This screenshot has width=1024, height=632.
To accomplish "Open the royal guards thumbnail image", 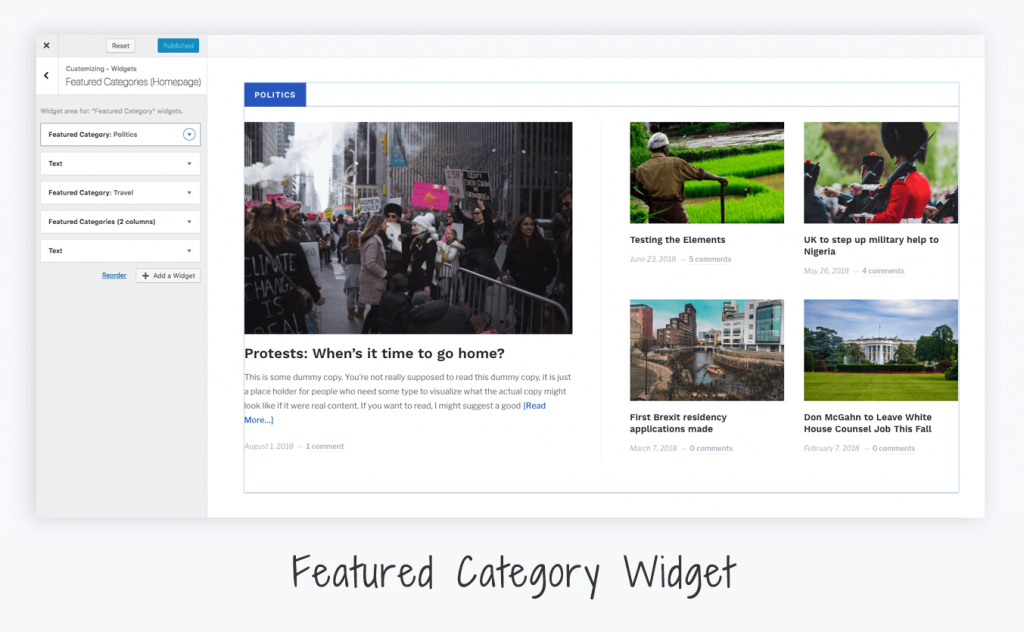I will tap(881, 173).
